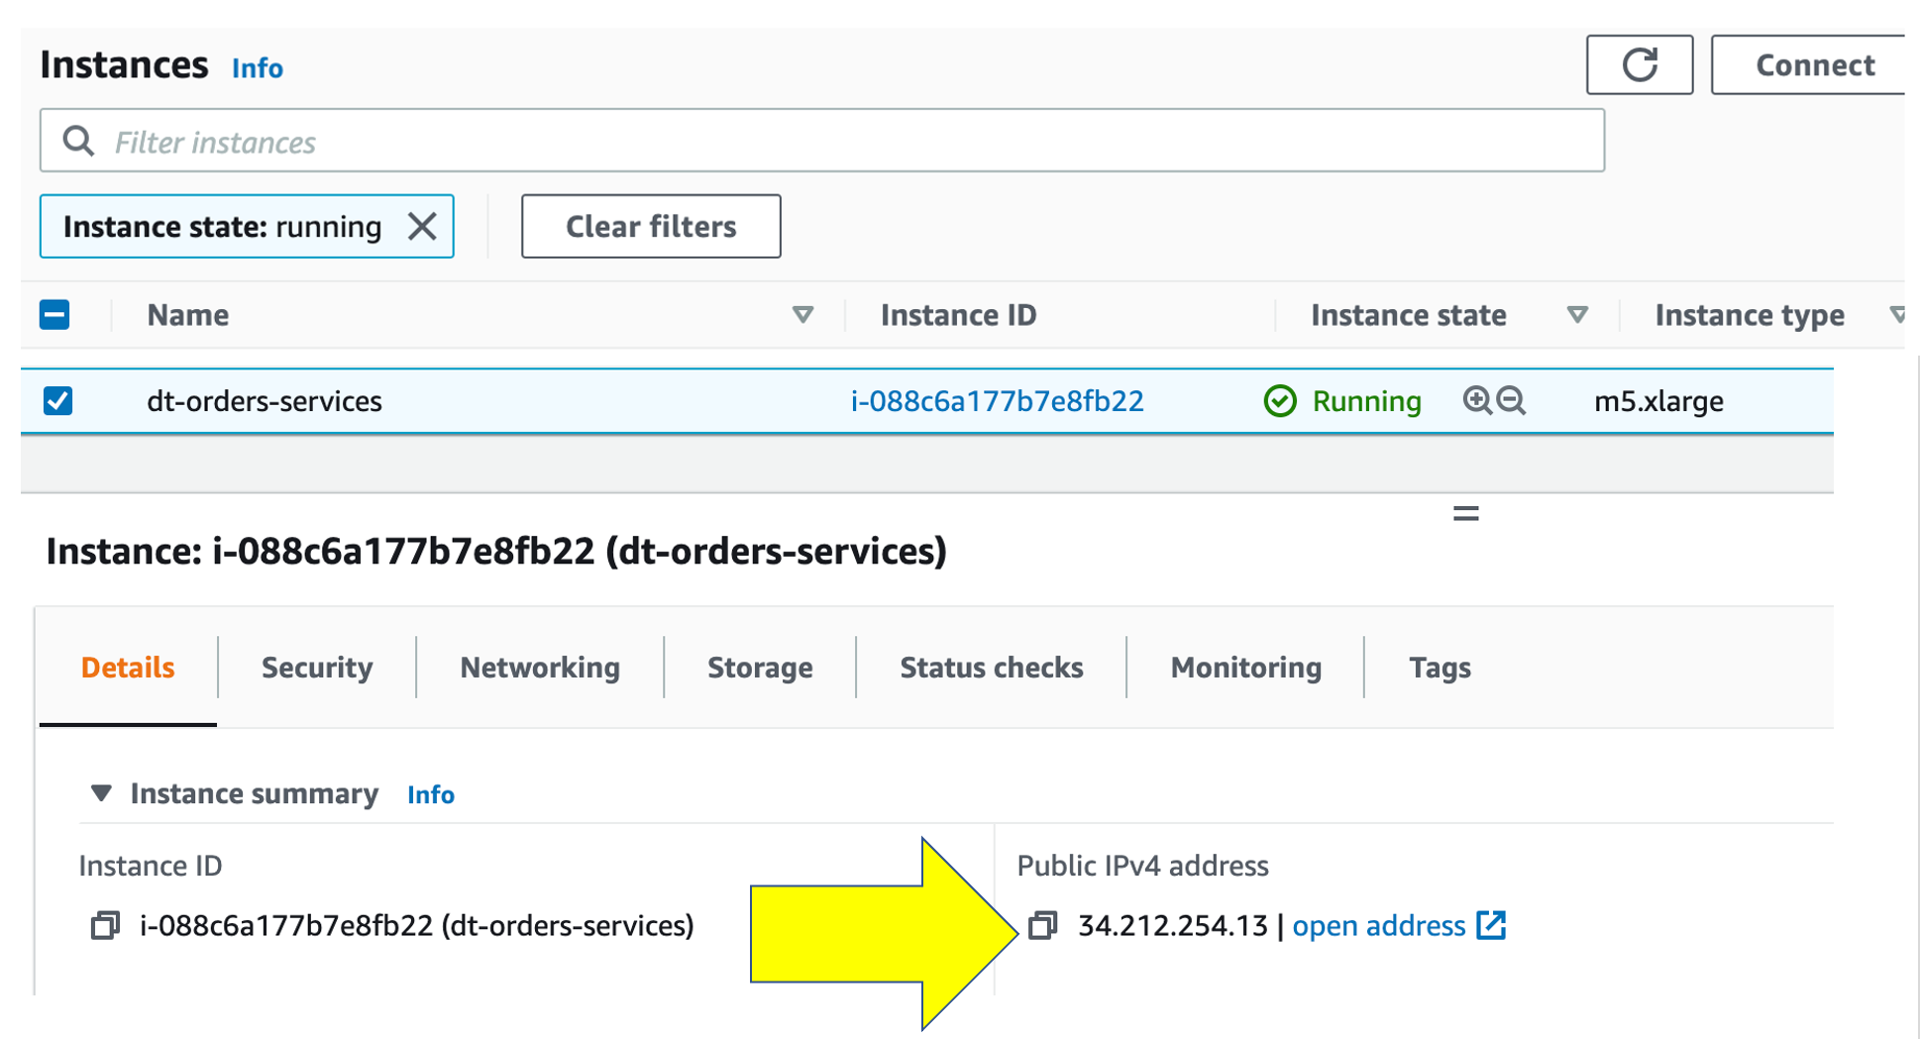This screenshot has height=1040, width=1920.
Task: Open the i-088c6a177b7e8fb22 instance link
Action: pyautogui.click(x=997, y=401)
